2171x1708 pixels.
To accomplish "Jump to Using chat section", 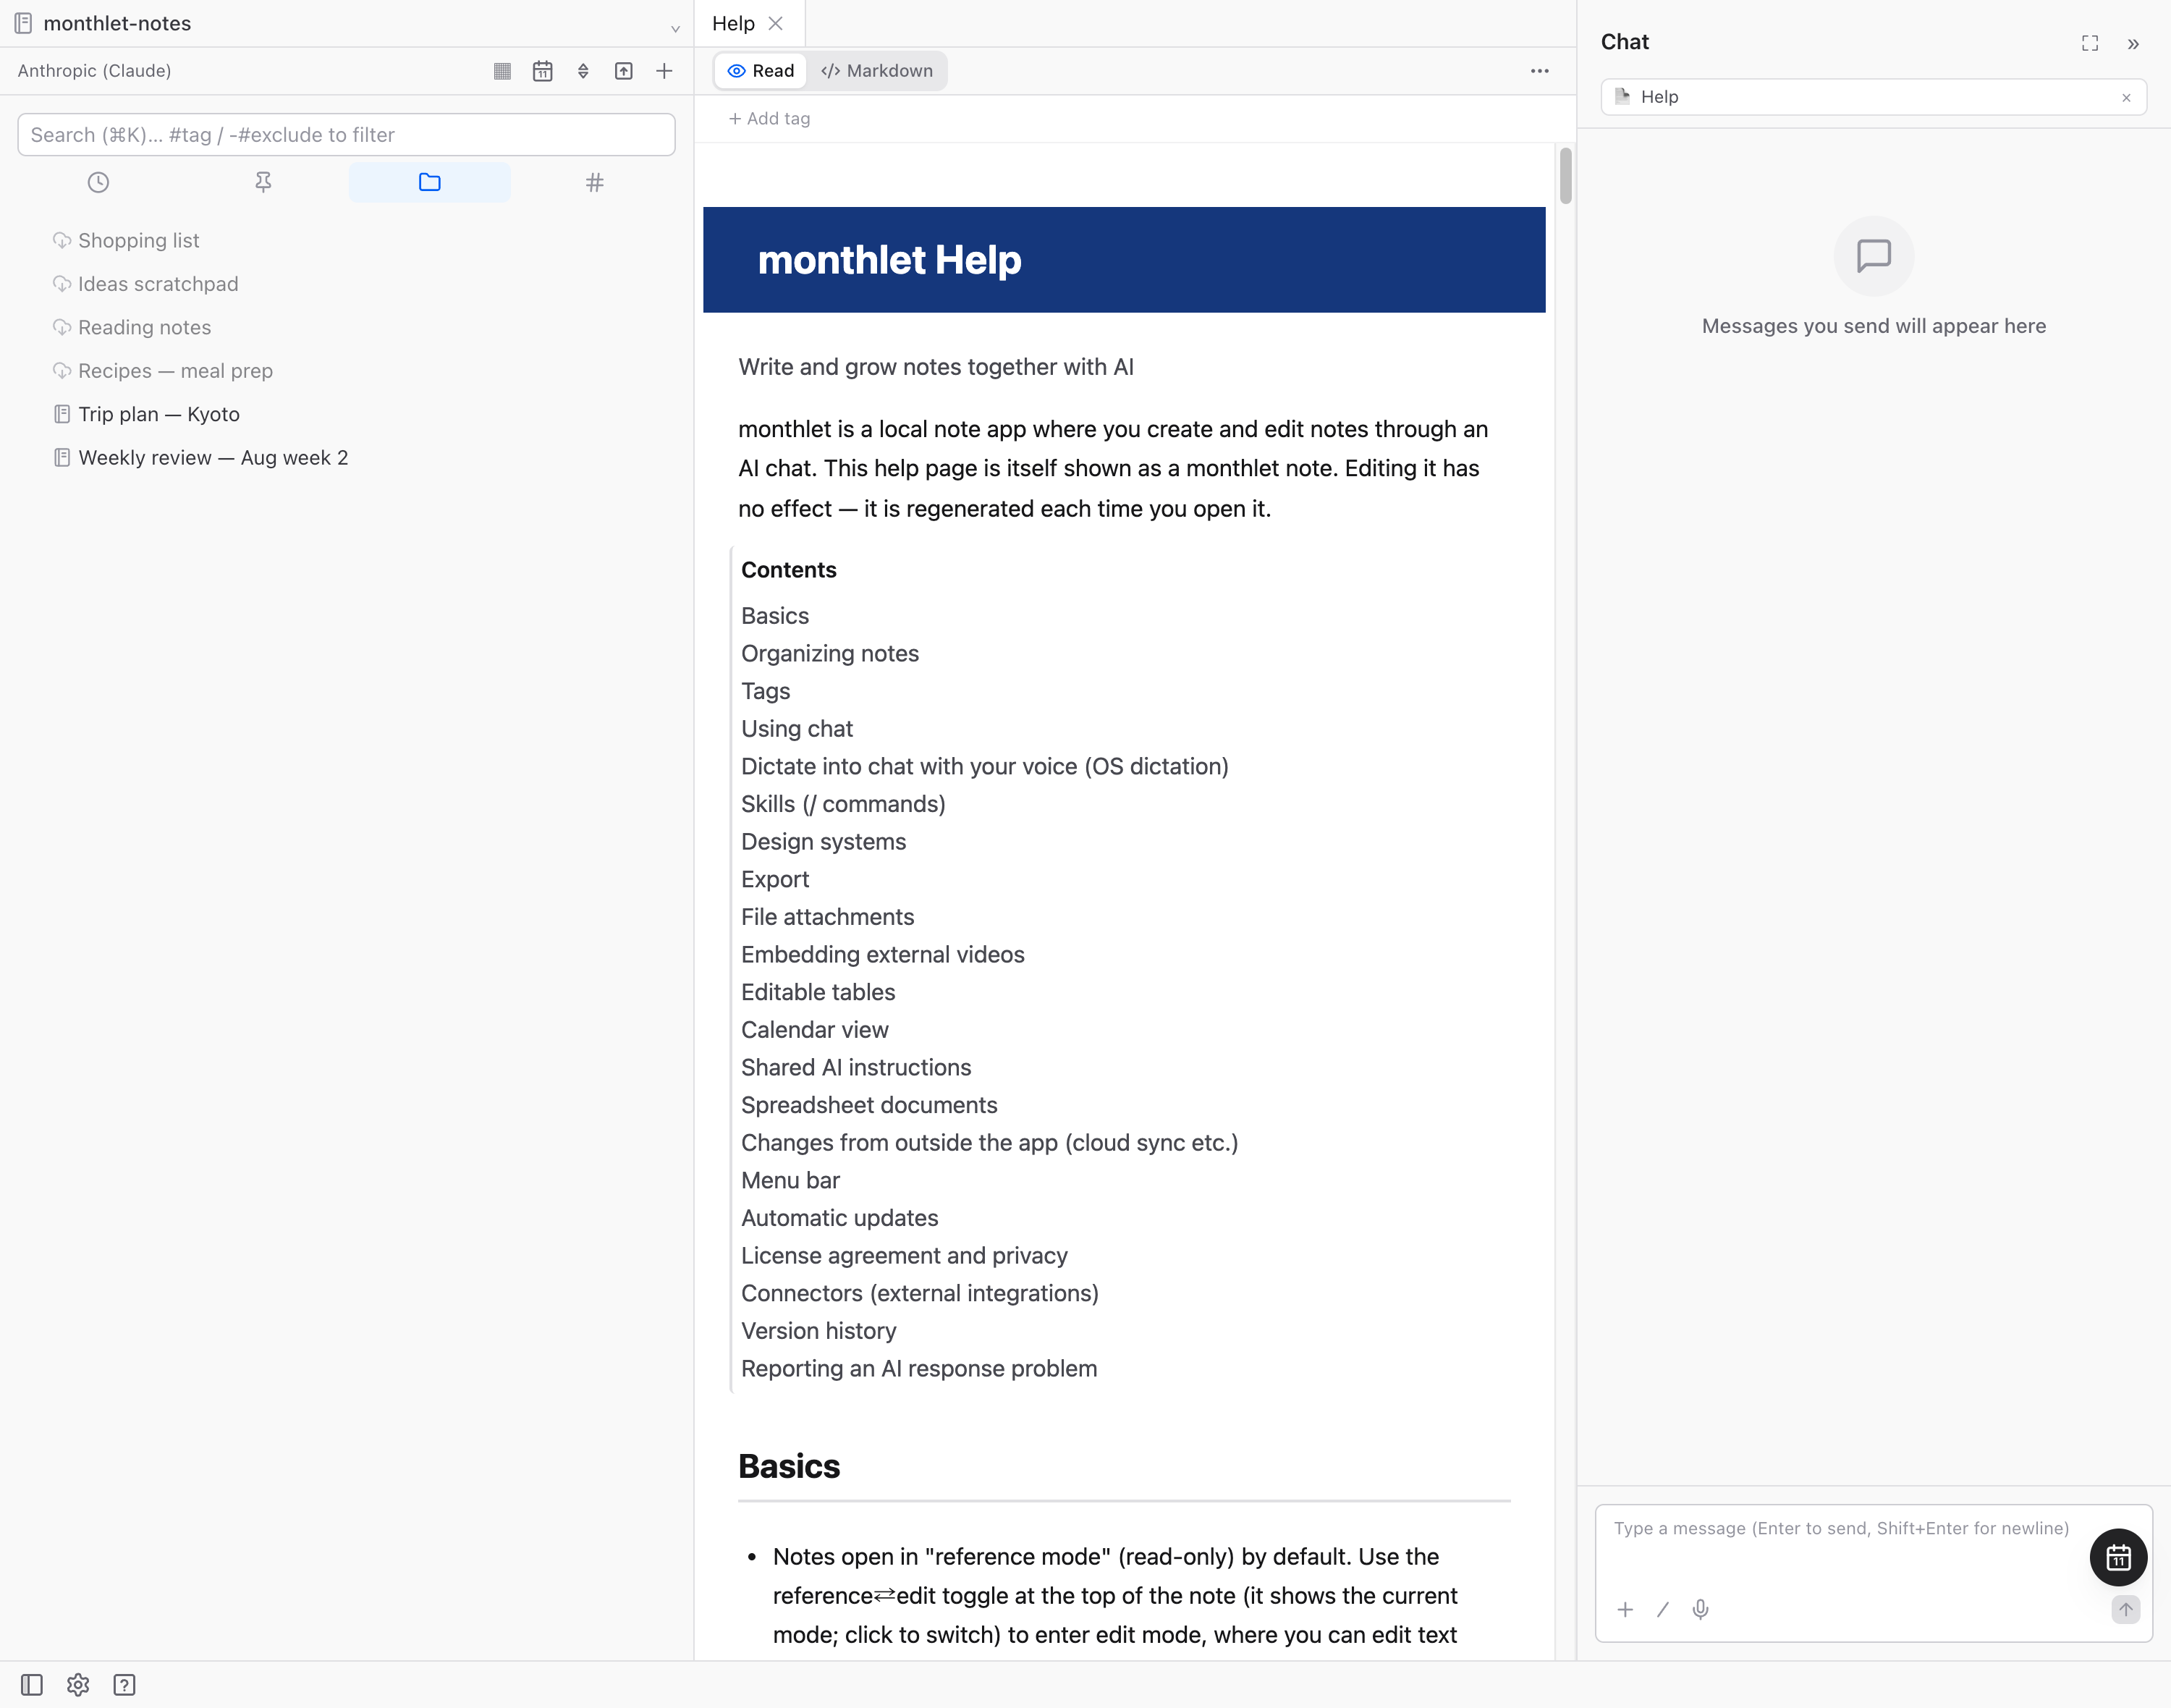I will pos(797,729).
